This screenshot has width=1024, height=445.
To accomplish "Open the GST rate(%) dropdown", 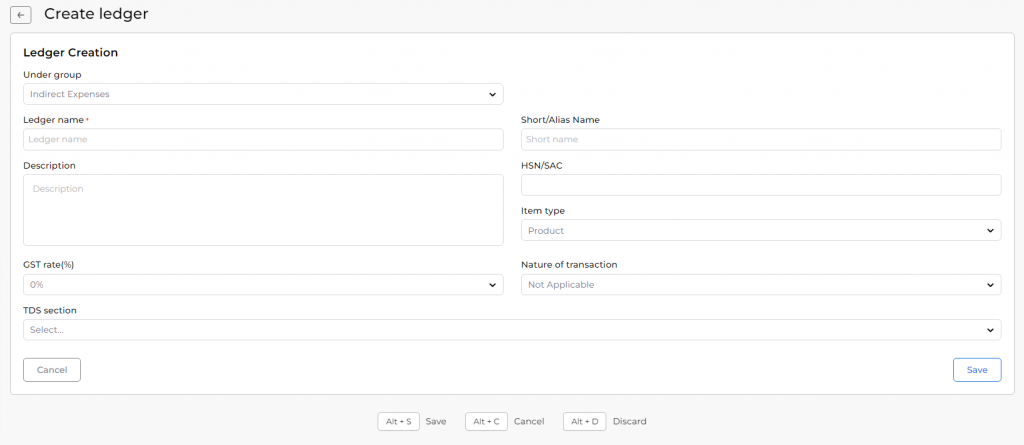I will (263, 285).
